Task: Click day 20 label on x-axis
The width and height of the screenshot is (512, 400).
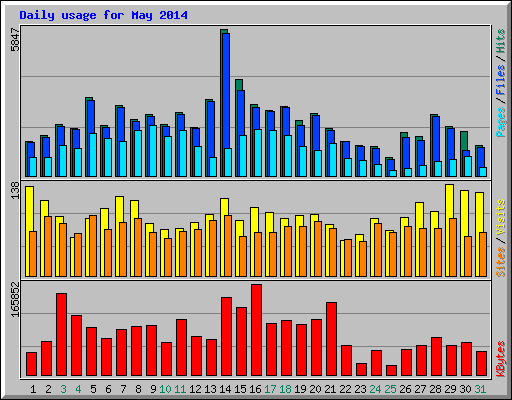Action: point(315,389)
